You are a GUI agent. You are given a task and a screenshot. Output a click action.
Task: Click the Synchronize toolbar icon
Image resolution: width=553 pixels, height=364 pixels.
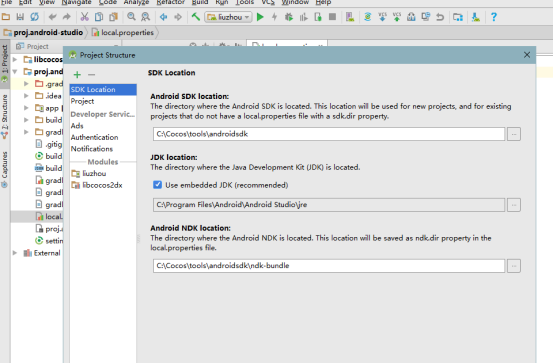[x=34, y=17]
